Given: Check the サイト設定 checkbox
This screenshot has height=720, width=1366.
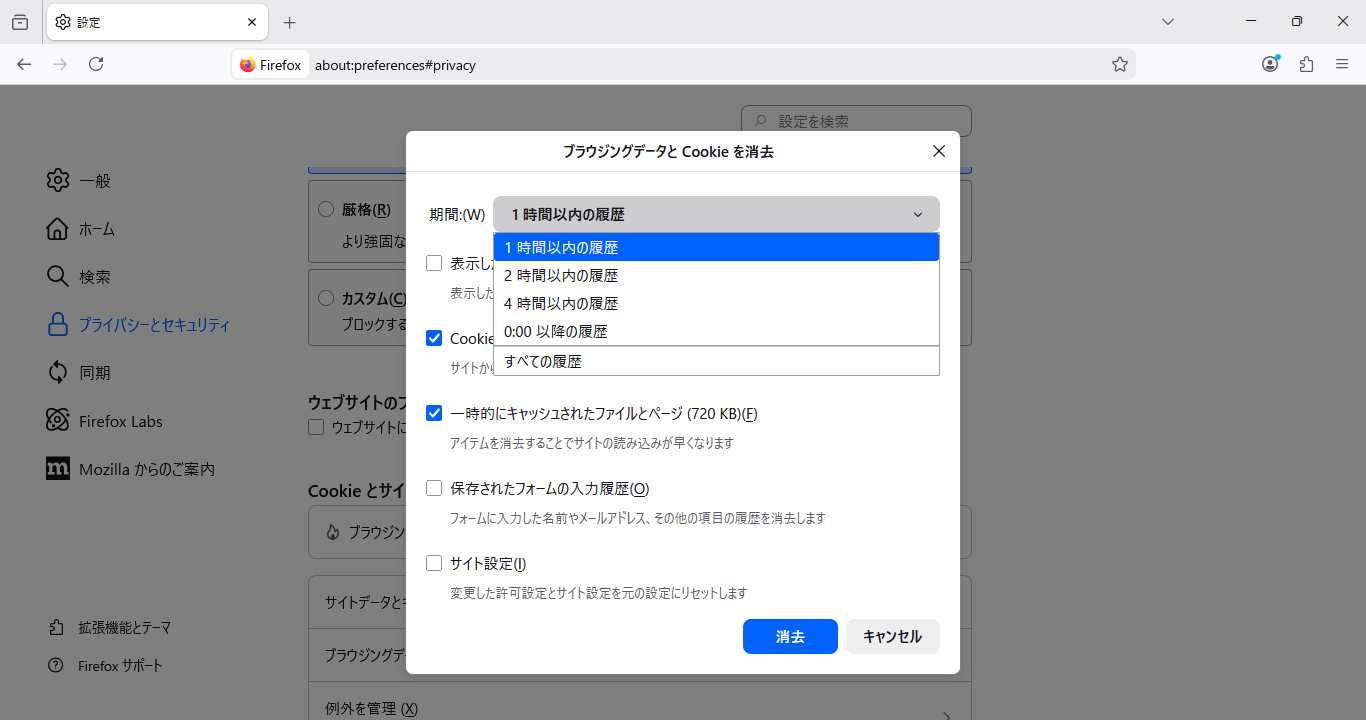Looking at the screenshot, I should (x=434, y=563).
